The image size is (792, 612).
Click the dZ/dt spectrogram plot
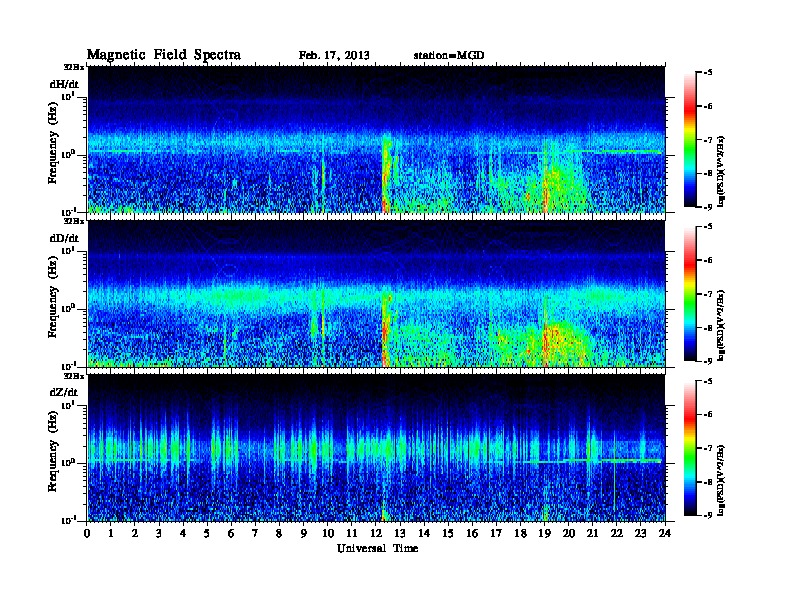click(x=376, y=448)
